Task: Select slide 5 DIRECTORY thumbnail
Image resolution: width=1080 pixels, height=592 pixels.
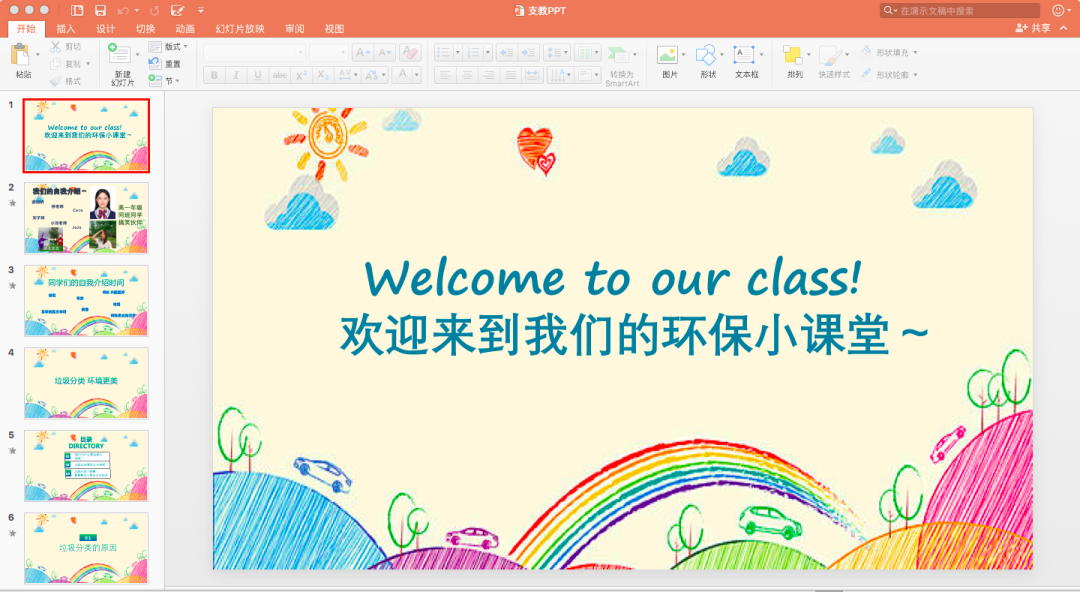Action: (86, 466)
